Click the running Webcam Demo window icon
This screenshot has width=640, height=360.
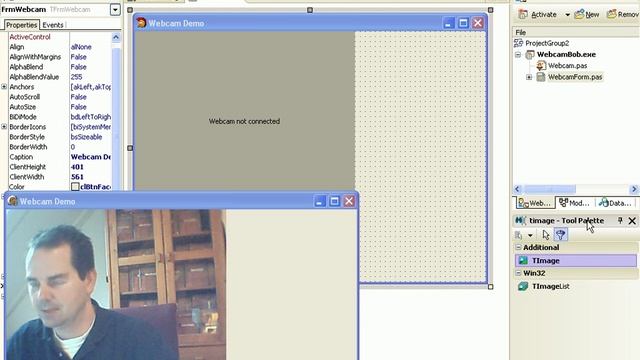pos(13,201)
